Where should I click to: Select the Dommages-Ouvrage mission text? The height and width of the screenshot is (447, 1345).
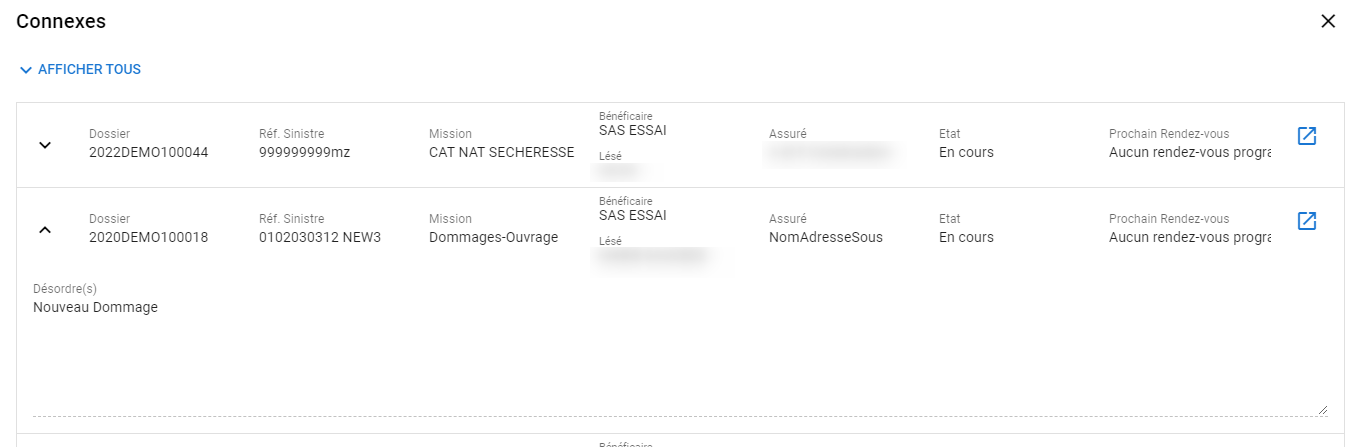point(493,238)
